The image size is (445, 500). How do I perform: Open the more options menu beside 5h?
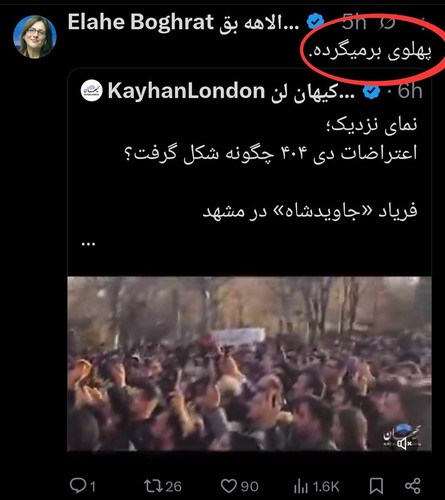pos(424,23)
